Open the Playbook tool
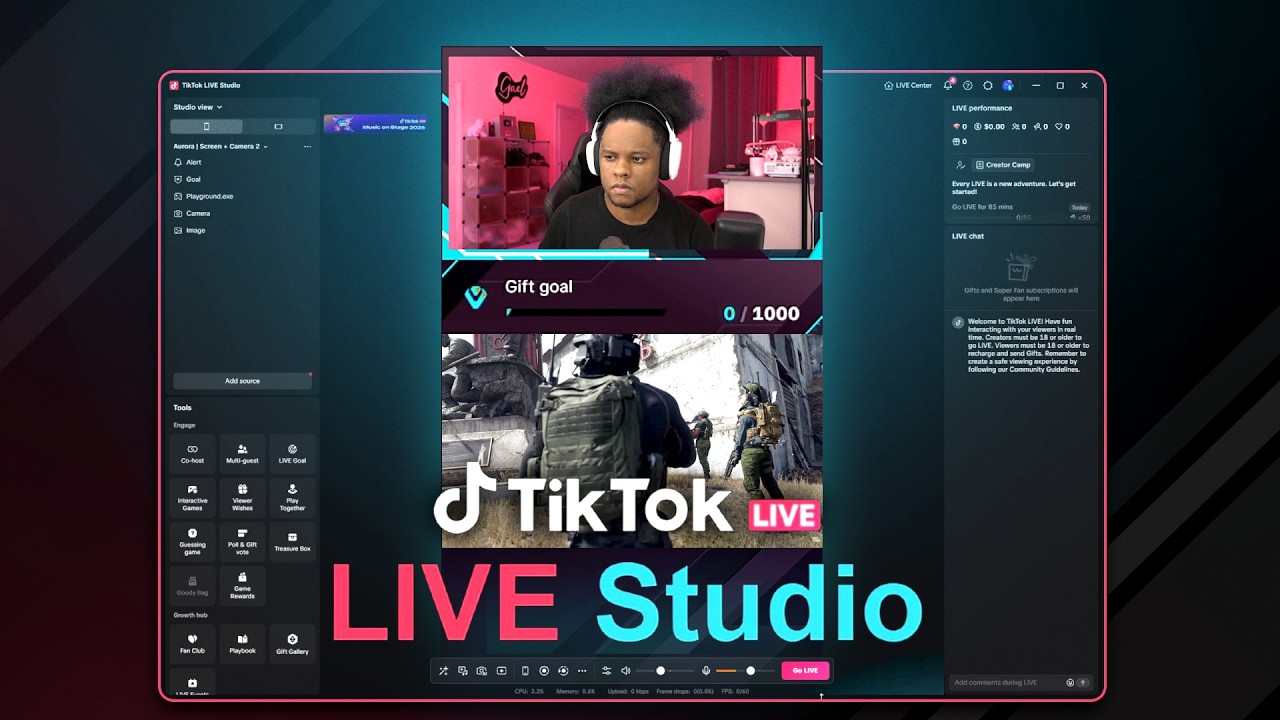 [242, 644]
